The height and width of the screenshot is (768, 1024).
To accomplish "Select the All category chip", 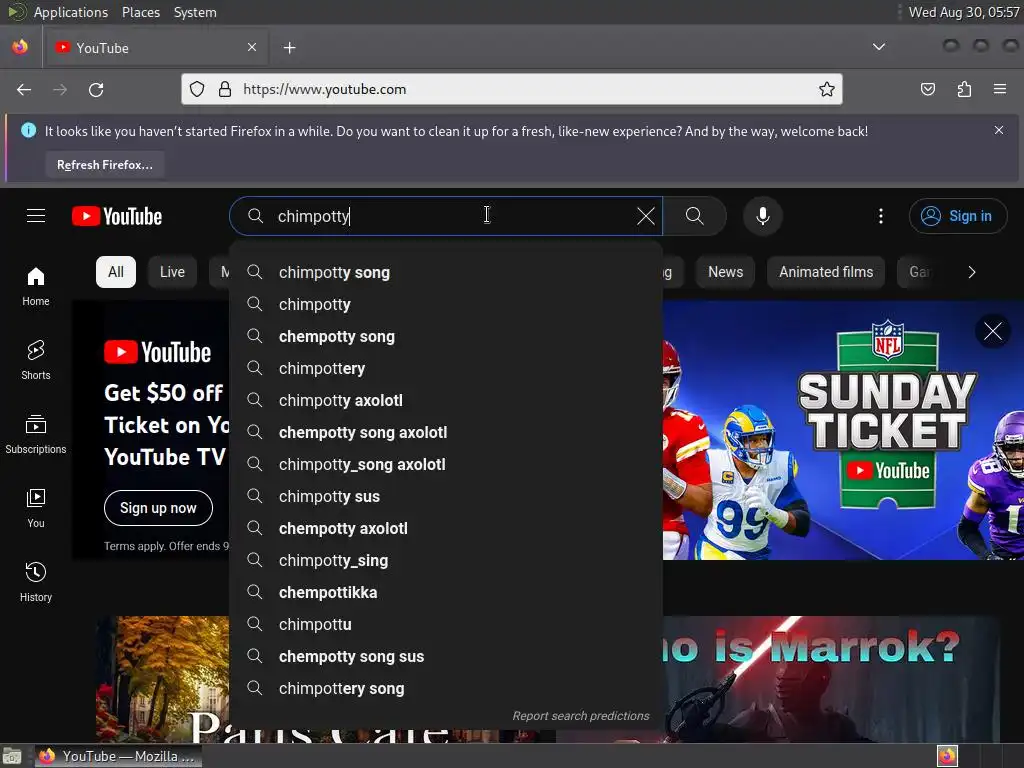I will 116,272.
